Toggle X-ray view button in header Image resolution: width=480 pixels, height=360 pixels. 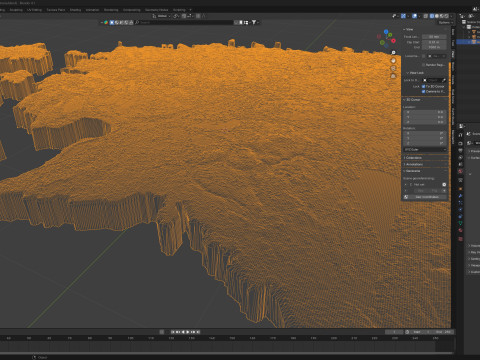pyautogui.click(x=426, y=16)
